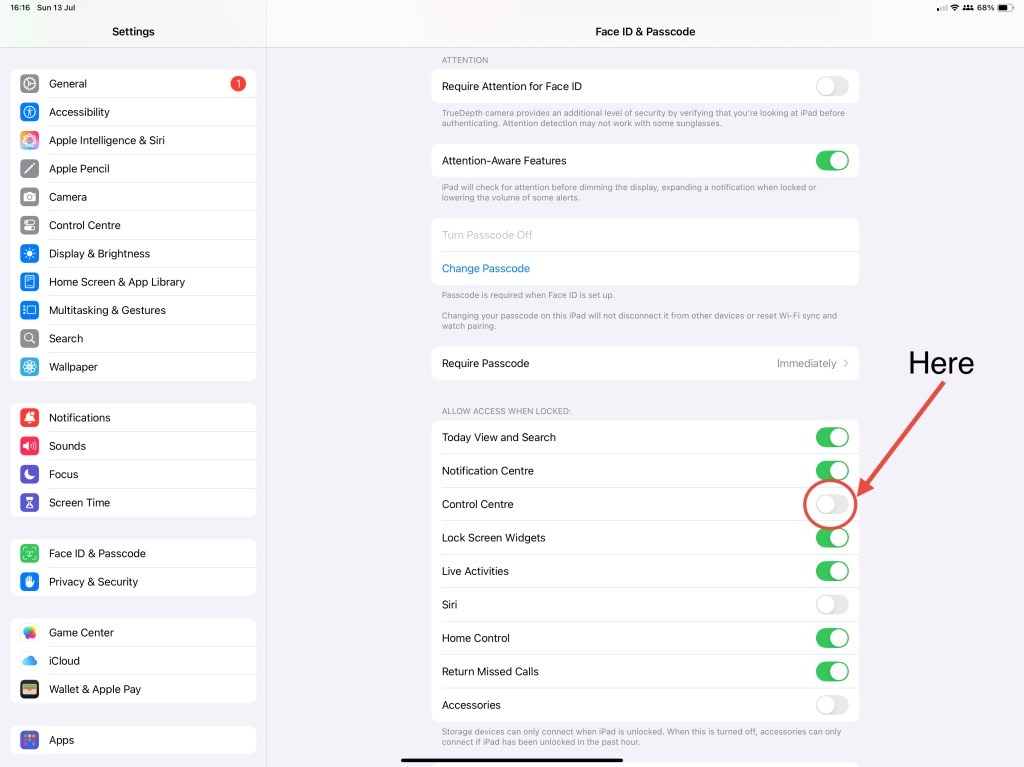The height and width of the screenshot is (767, 1024).
Task: Open the Game Center icon
Action: [30, 633]
